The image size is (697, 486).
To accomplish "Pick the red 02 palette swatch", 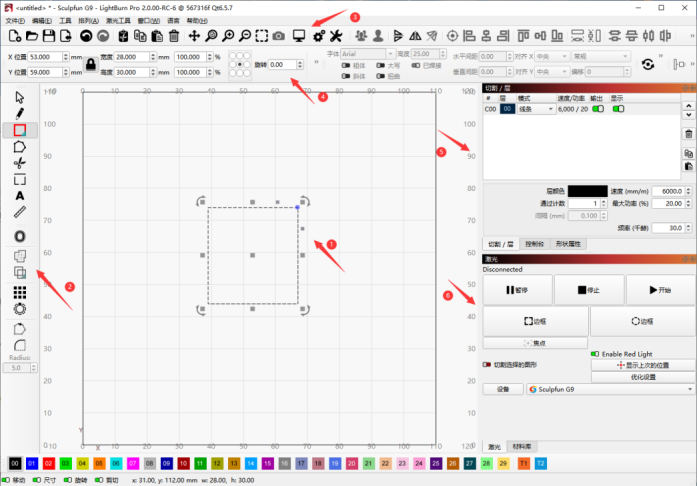I will tap(48, 463).
